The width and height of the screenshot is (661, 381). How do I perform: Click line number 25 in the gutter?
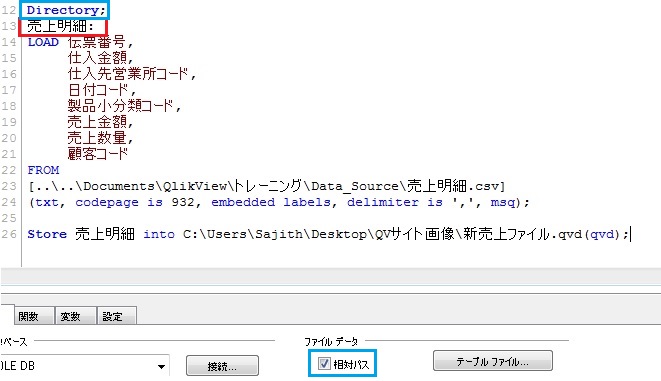point(9,218)
